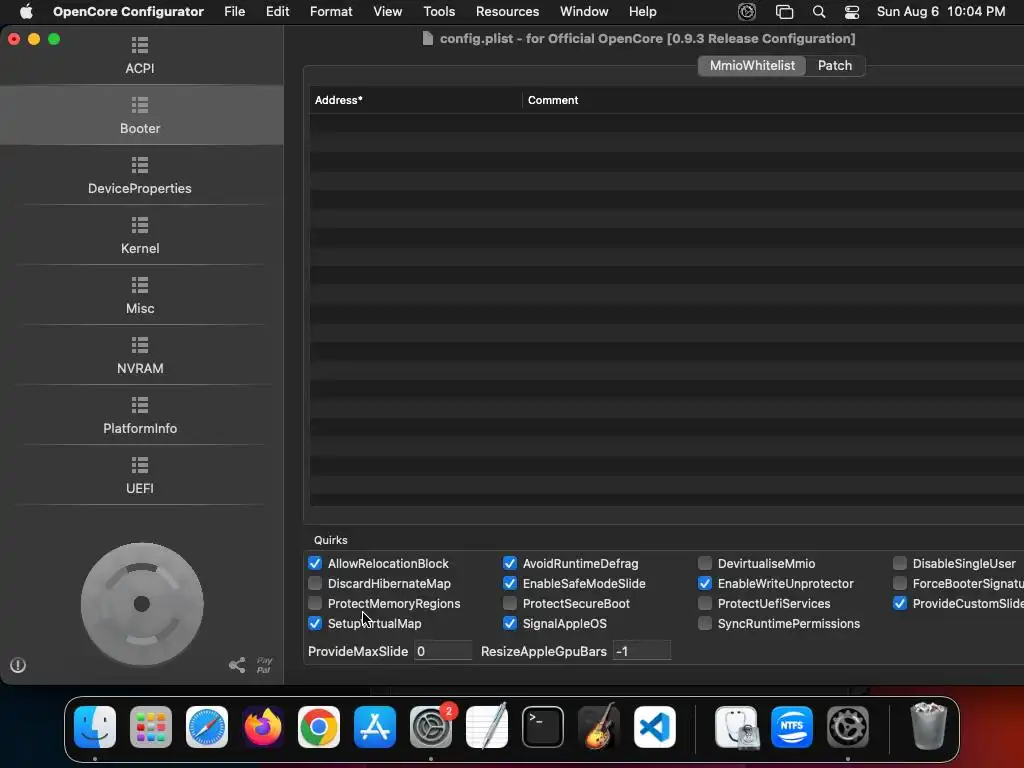Open the Trash in the Dock
Viewport: 1024px width, 768px height.
click(x=928, y=727)
